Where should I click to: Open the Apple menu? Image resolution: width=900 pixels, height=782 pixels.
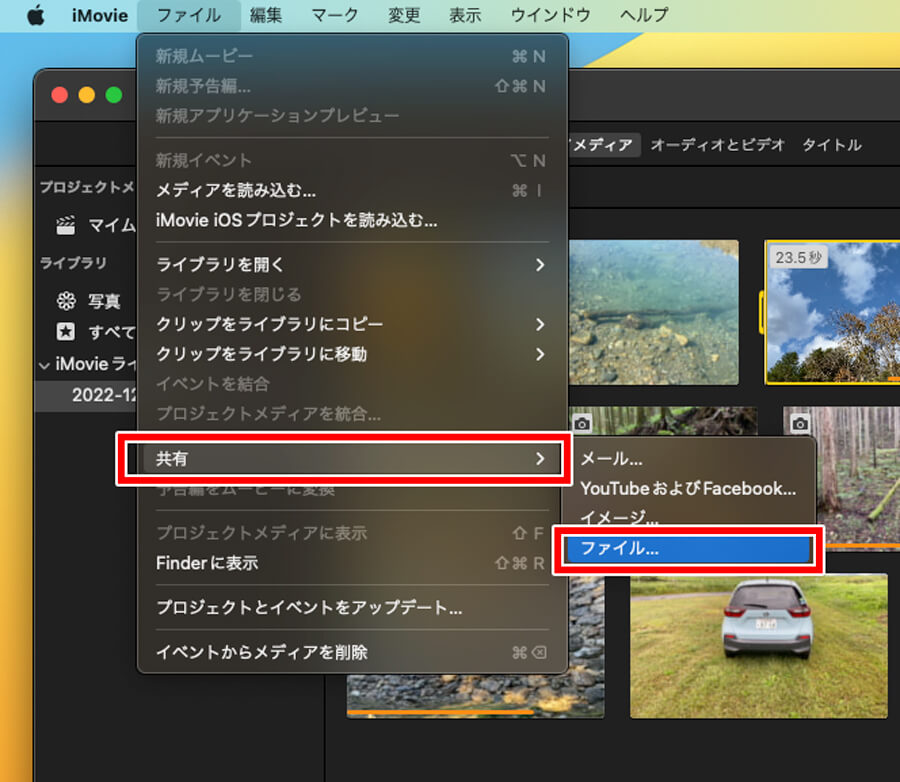coord(36,15)
